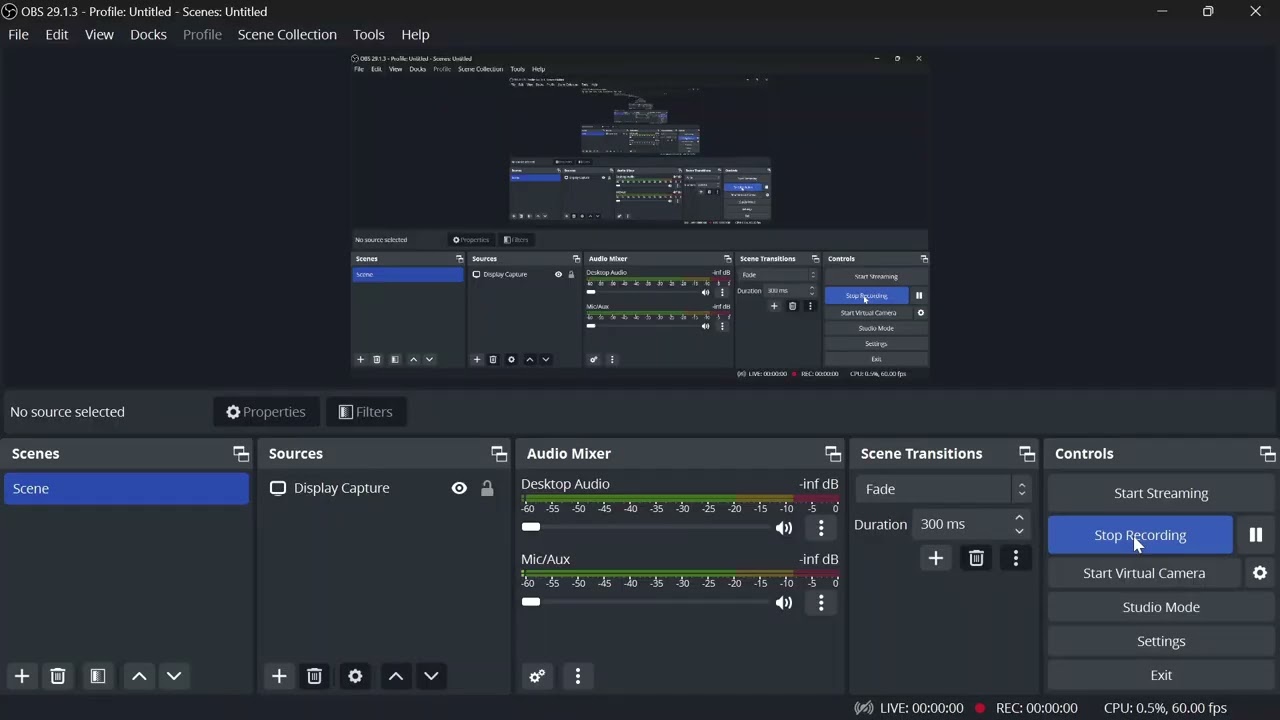1280x720 pixels.
Task: Mute Desktop Audio speaker icon
Action: 784,528
